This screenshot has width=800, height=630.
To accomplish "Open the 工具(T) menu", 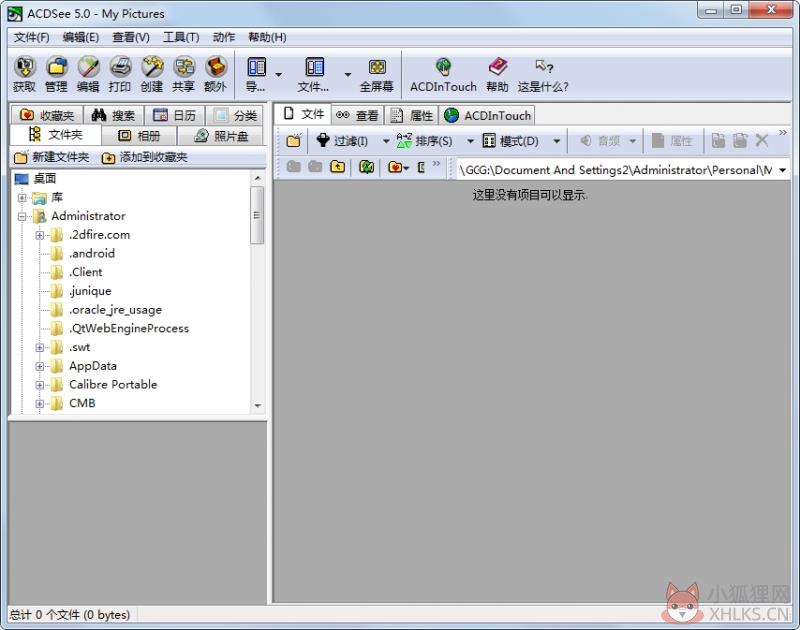I will pyautogui.click(x=181, y=37).
